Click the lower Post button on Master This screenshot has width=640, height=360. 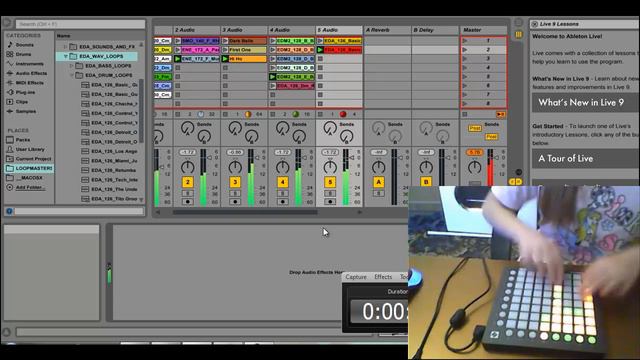tap(491, 137)
